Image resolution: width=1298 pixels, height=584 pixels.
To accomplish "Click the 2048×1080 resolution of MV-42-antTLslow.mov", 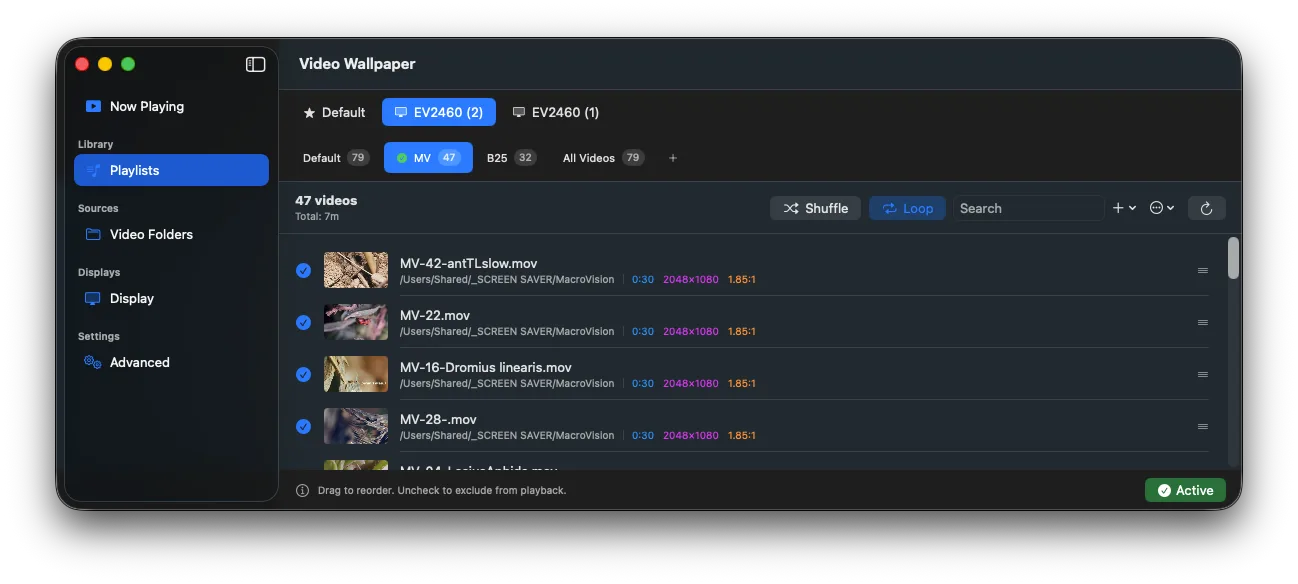I will click(691, 279).
